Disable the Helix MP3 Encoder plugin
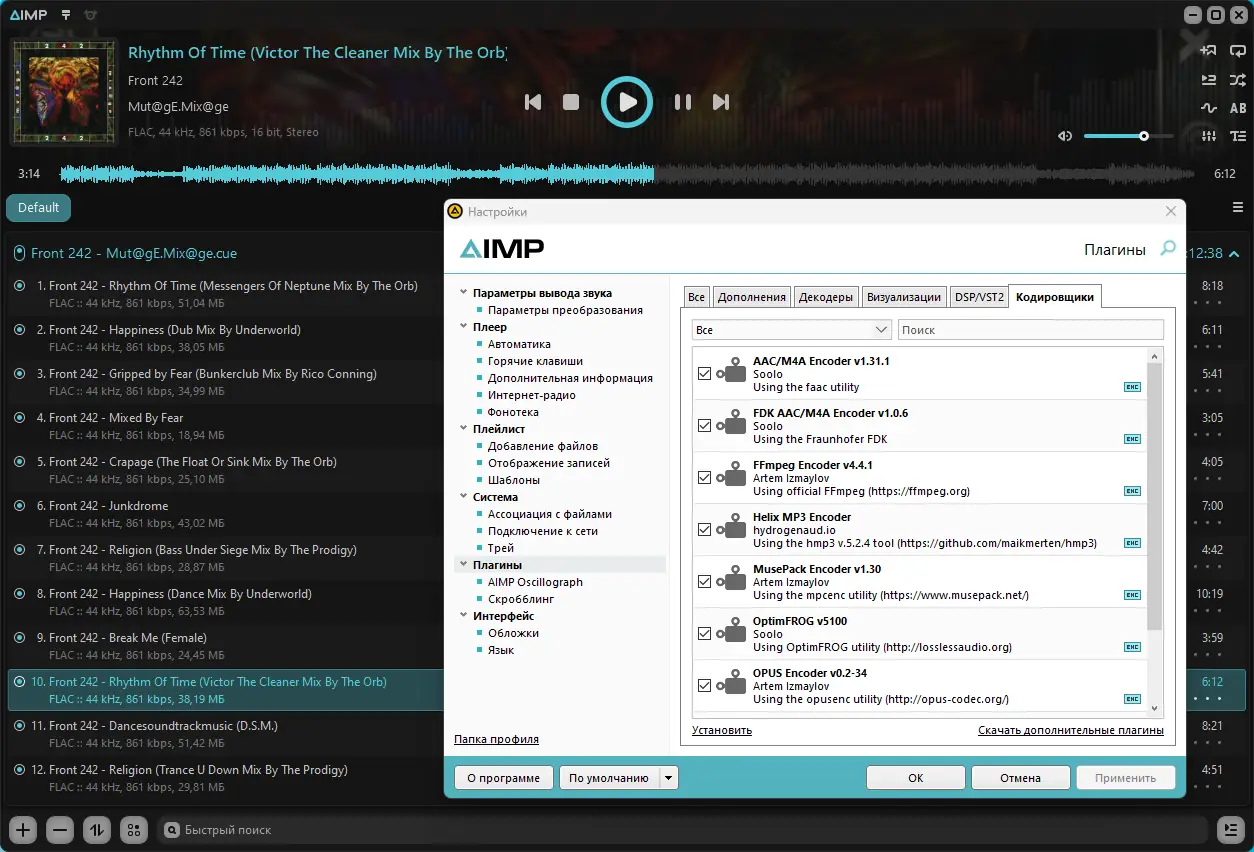1254x852 pixels. coord(704,529)
